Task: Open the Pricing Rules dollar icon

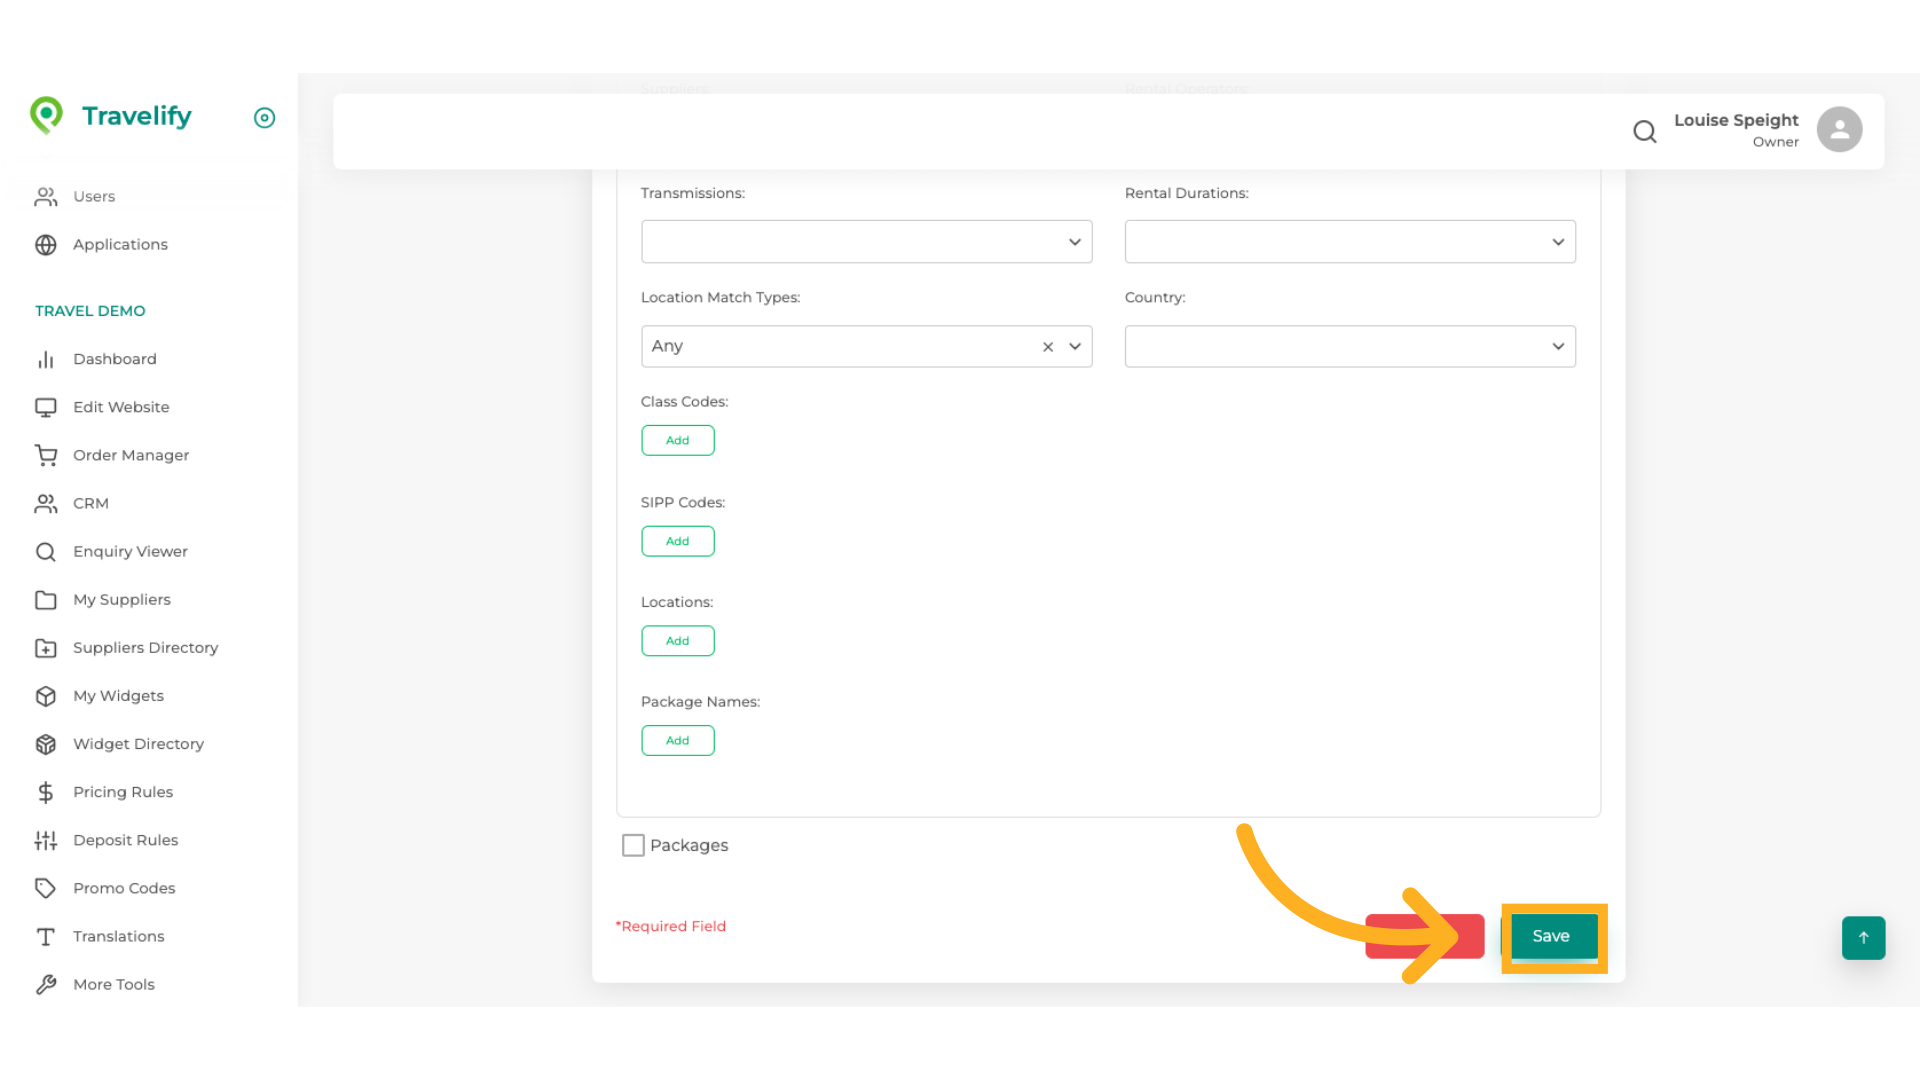Action: [46, 792]
